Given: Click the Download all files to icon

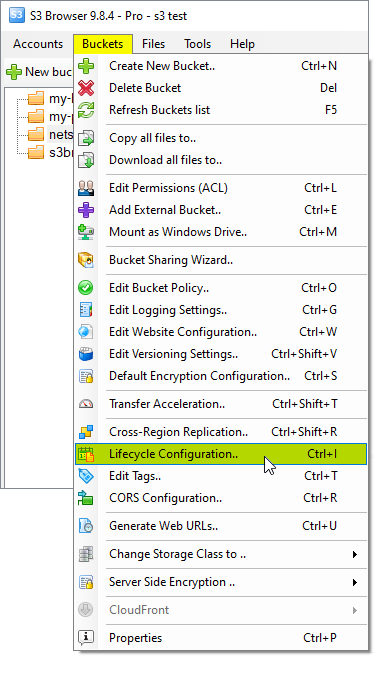Looking at the screenshot, I should 86,160.
